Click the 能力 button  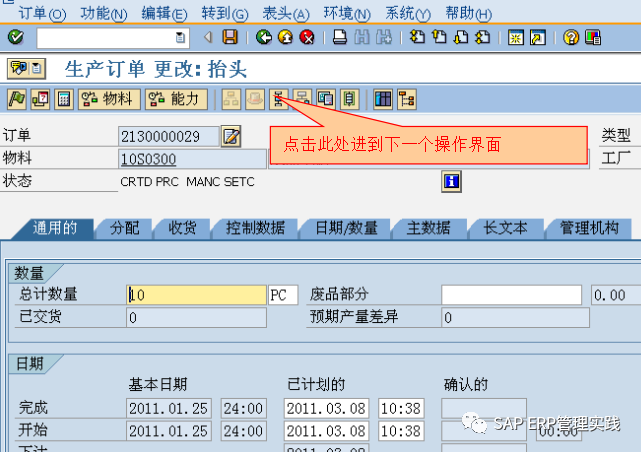point(176,99)
